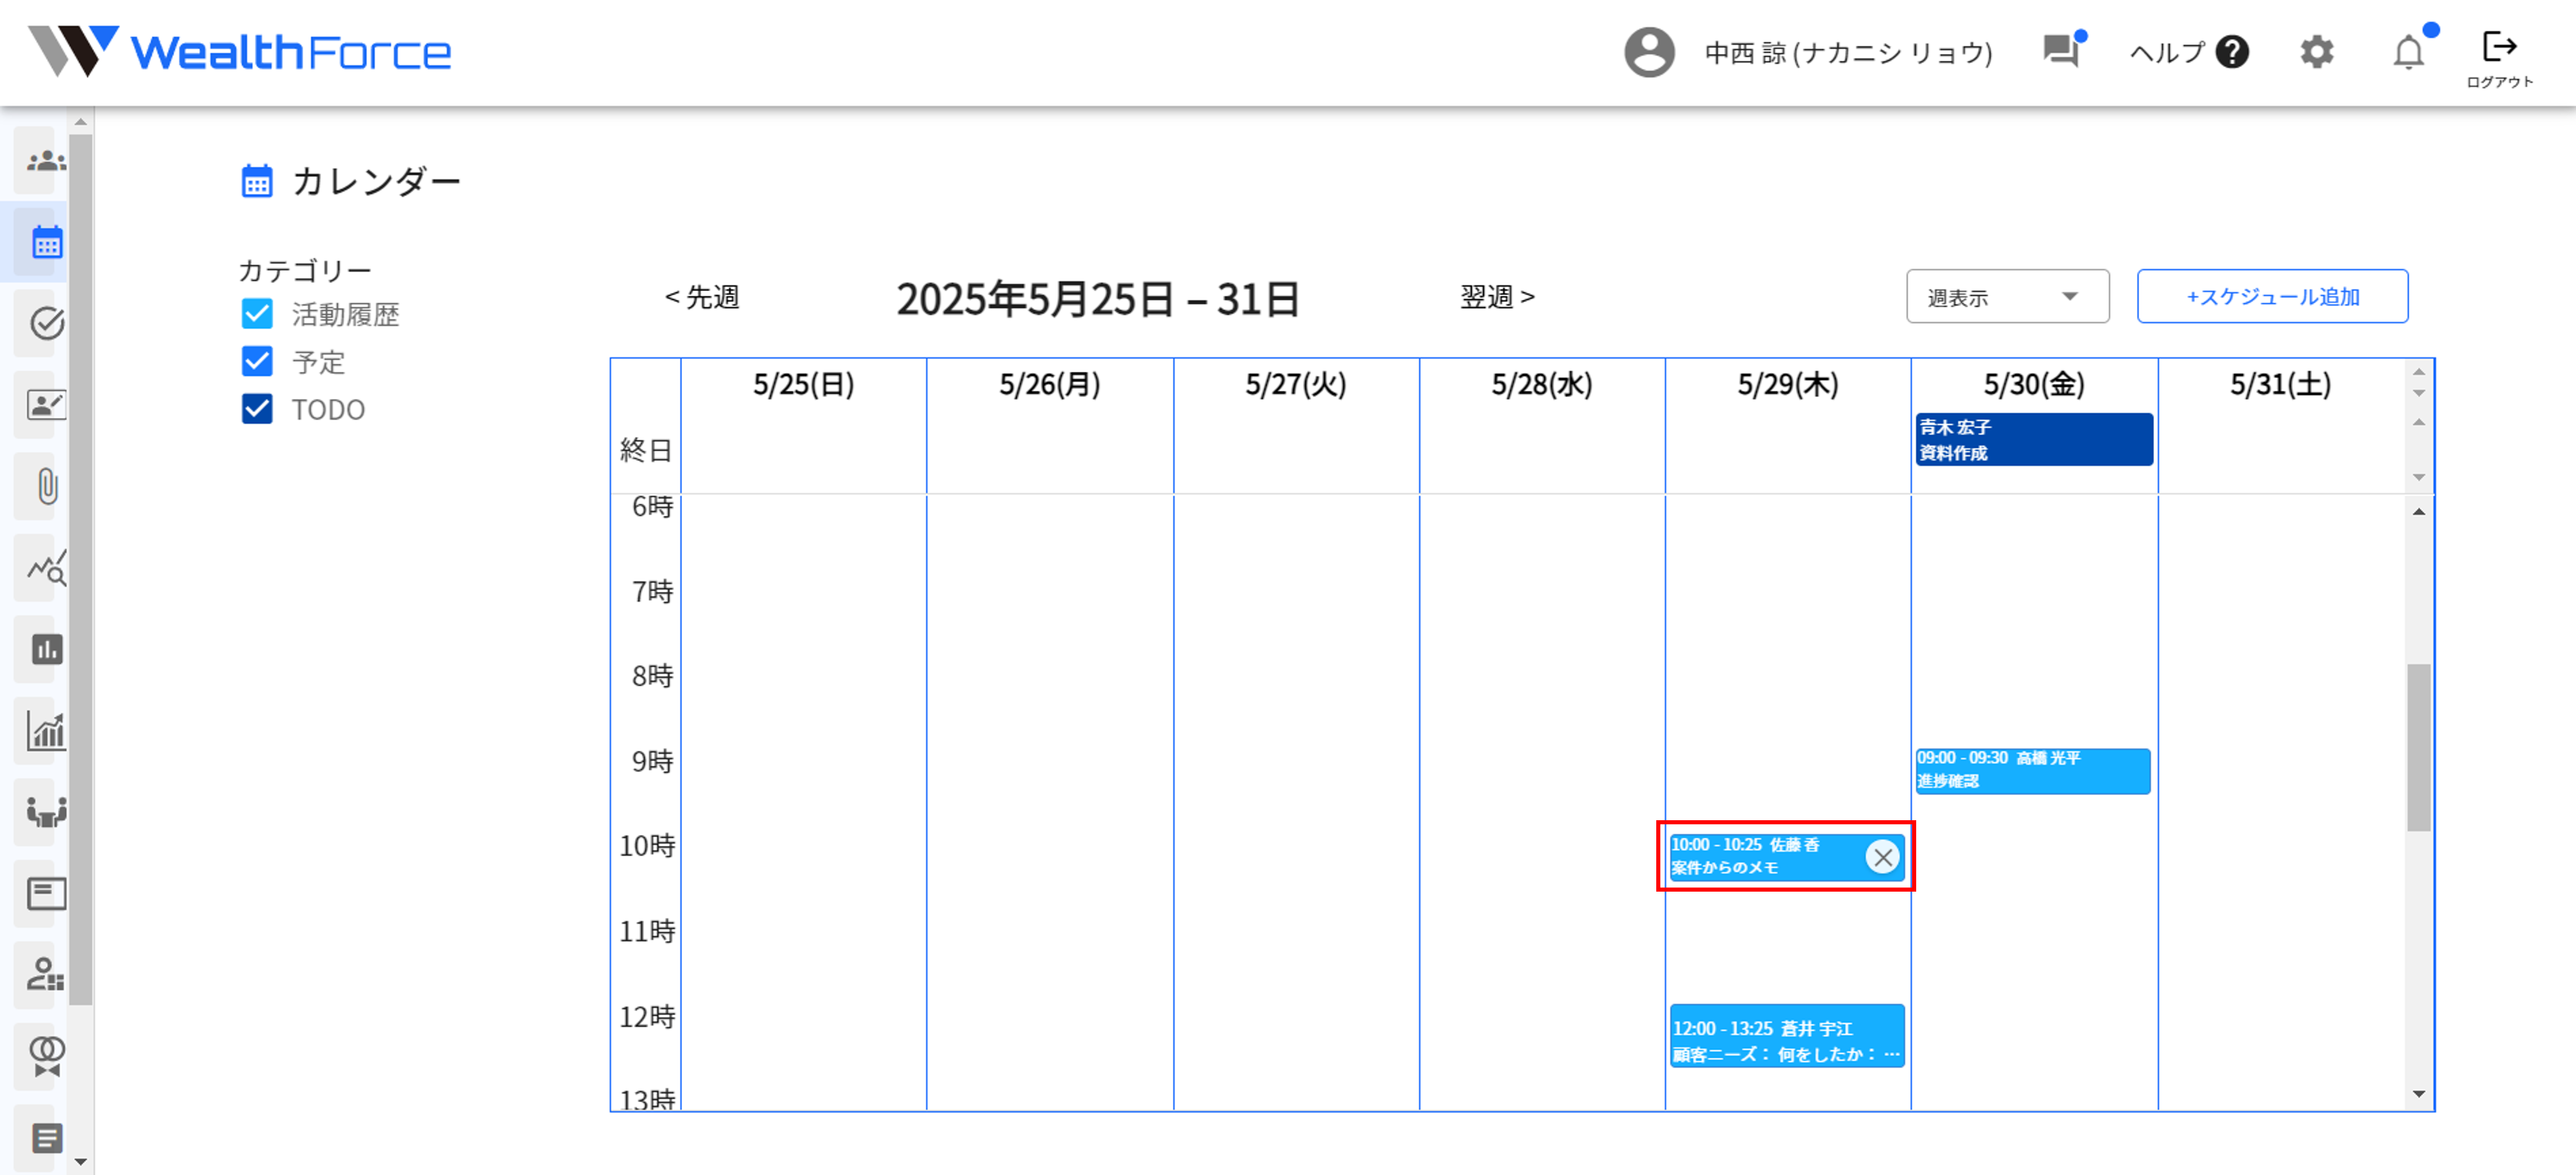Image resolution: width=2576 pixels, height=1175 pixels.
Task: Close the 10:00 佐藤 香 event with X
Action: coord(1882,857)
